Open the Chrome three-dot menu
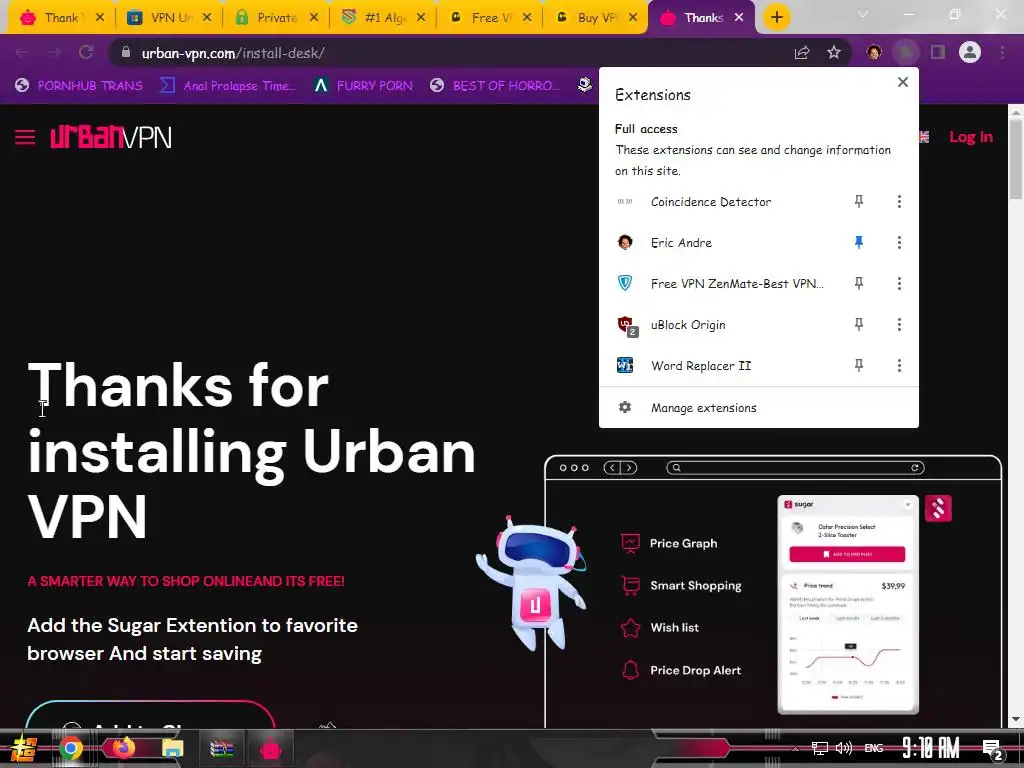This screenshot has width=1024, height=768. pyautogui.click(x=1002, y=53)
